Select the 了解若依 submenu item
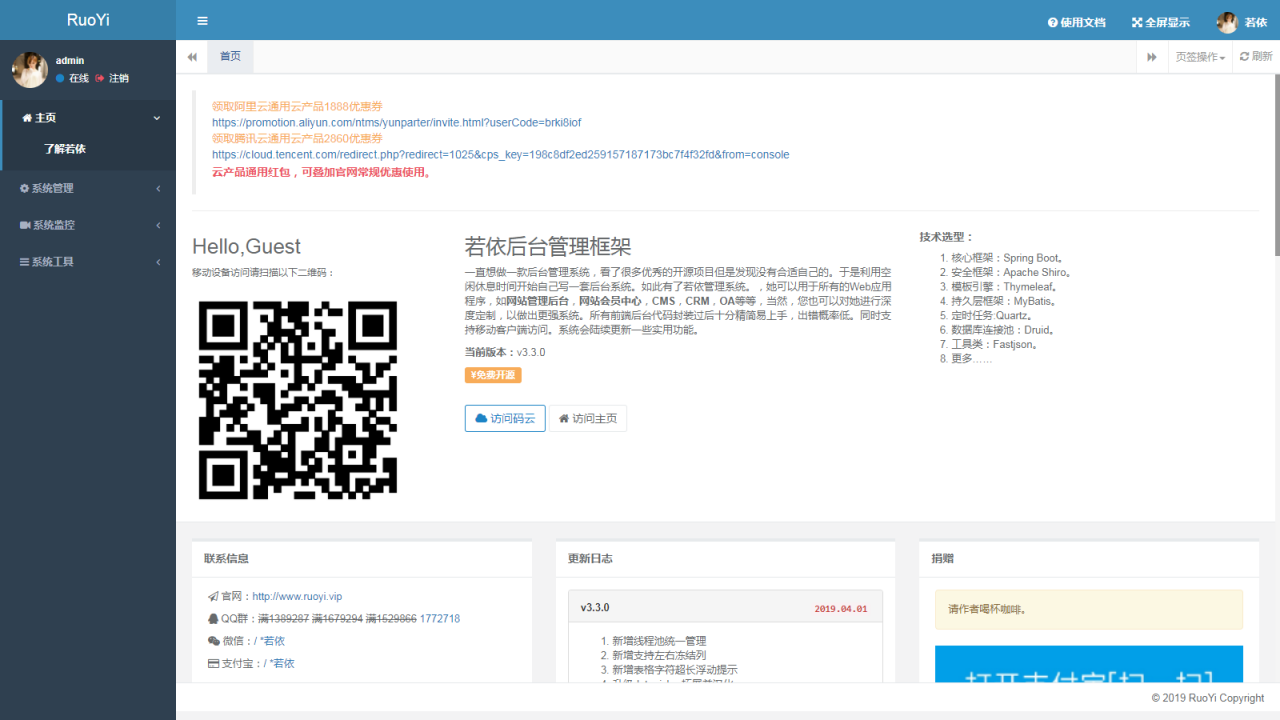This screenshot has height=720, width=1280. (x=65, y=149)
